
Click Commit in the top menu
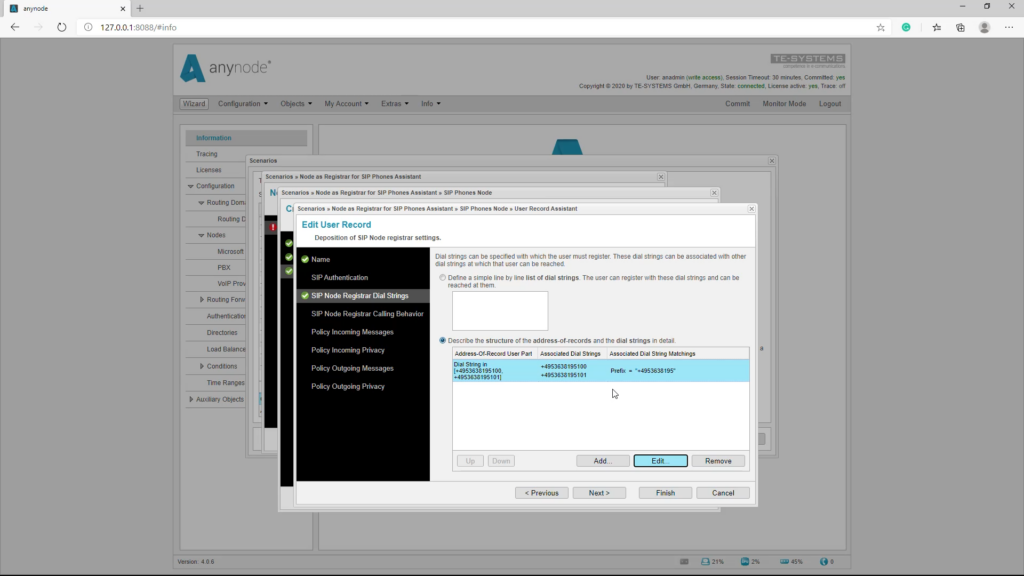point(737,104)
